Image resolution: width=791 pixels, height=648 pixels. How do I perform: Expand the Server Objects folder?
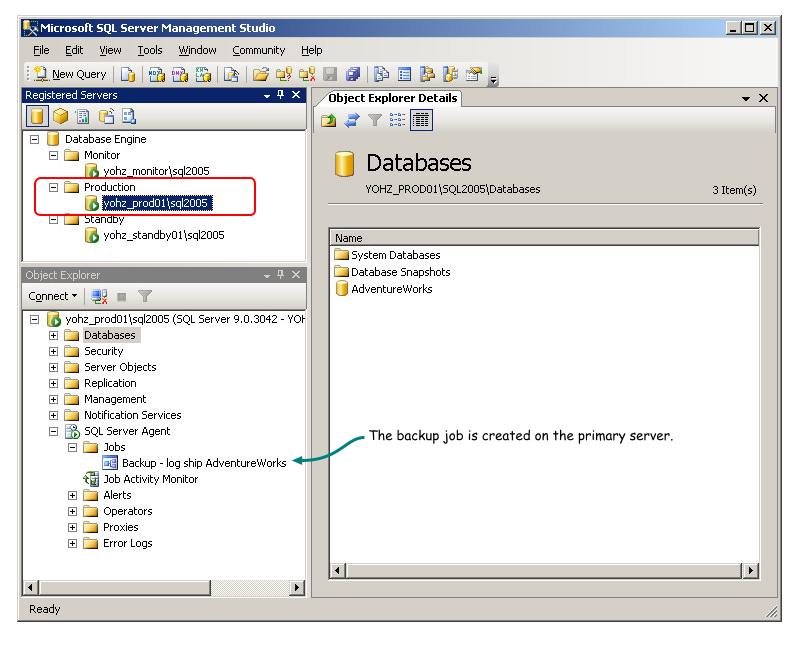53,368
